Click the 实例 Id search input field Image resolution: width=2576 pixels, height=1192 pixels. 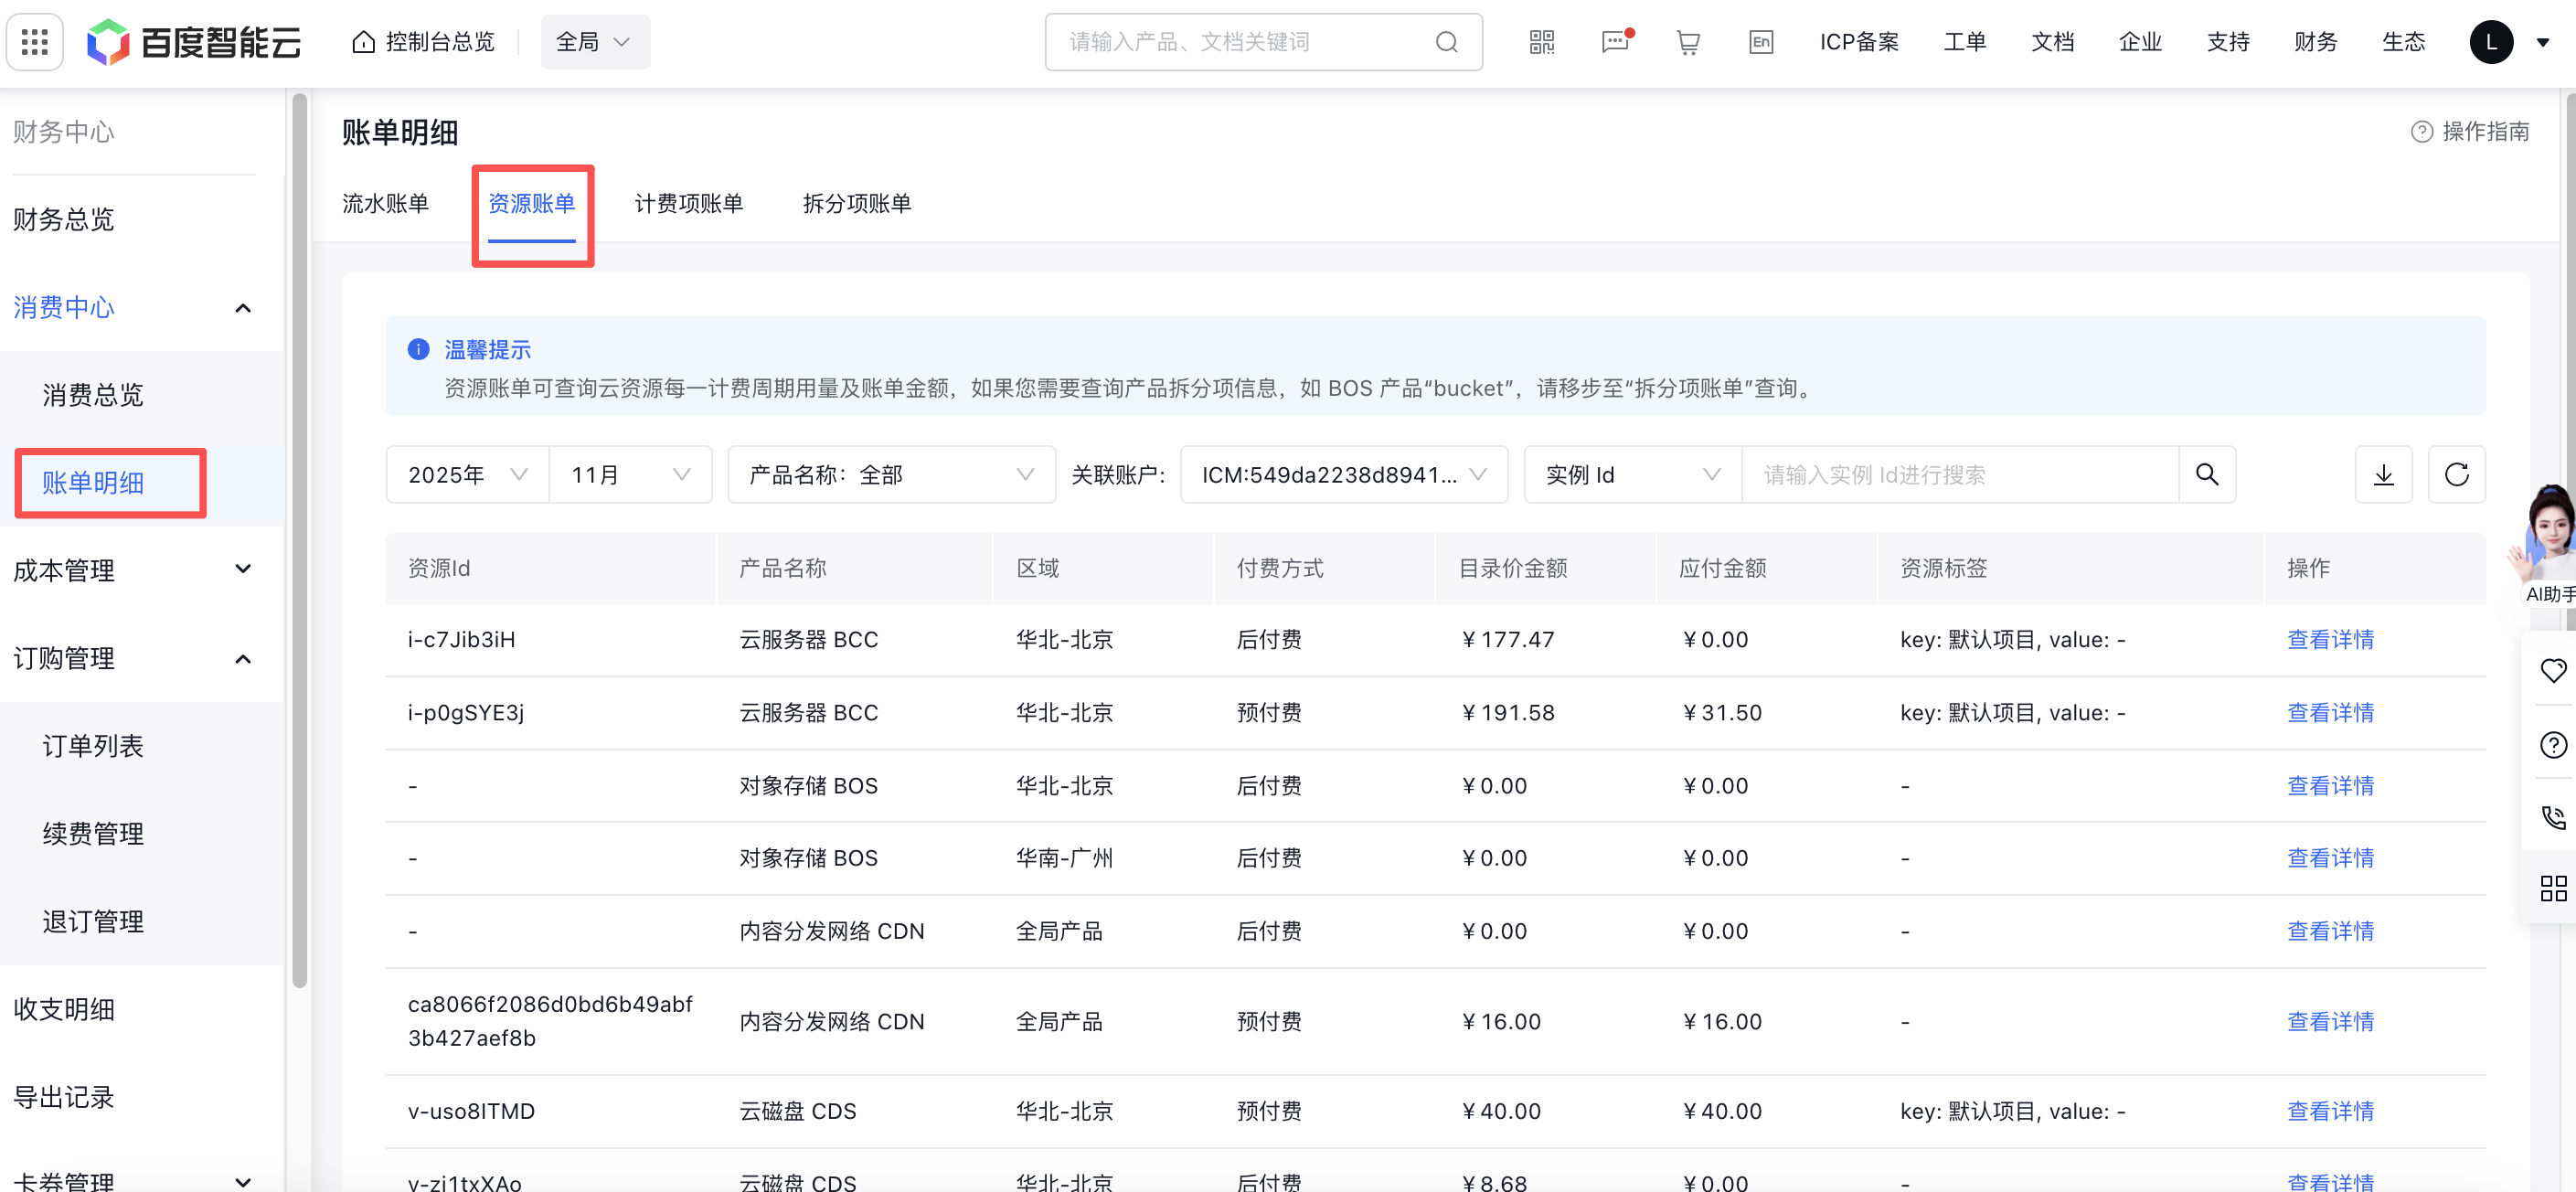coord(1960,474)
